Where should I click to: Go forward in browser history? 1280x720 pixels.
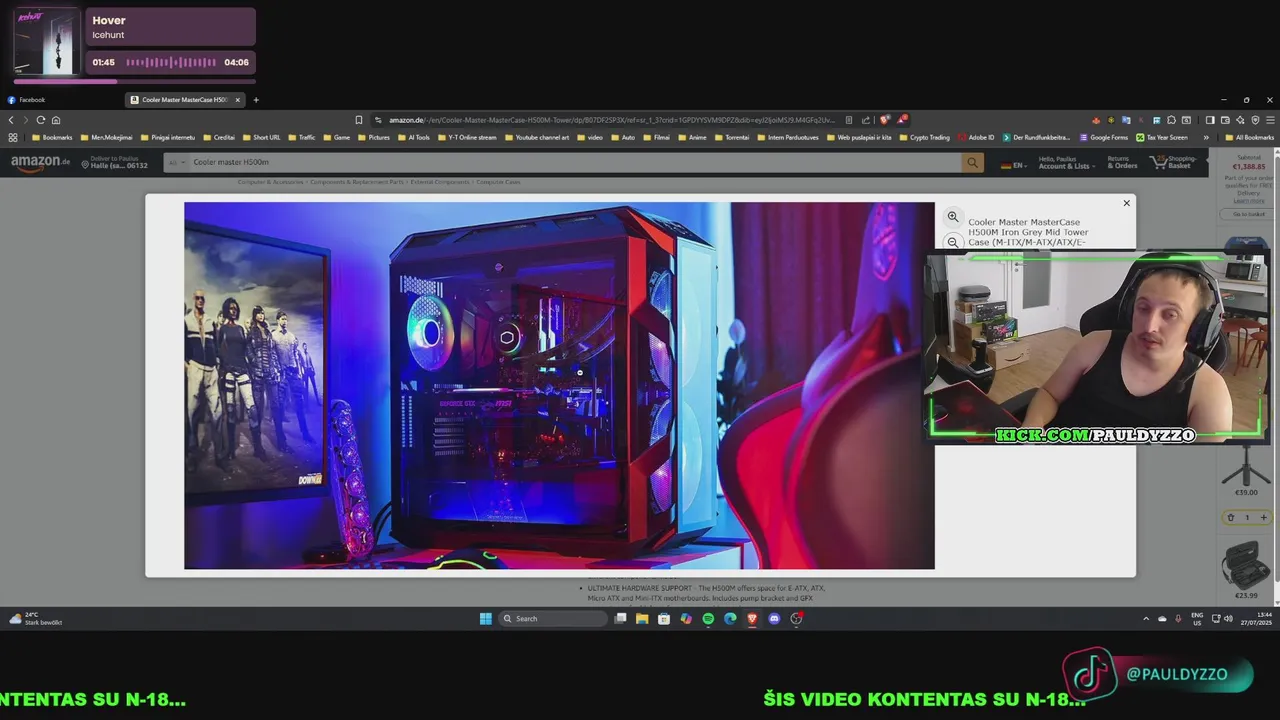point(26,120)
